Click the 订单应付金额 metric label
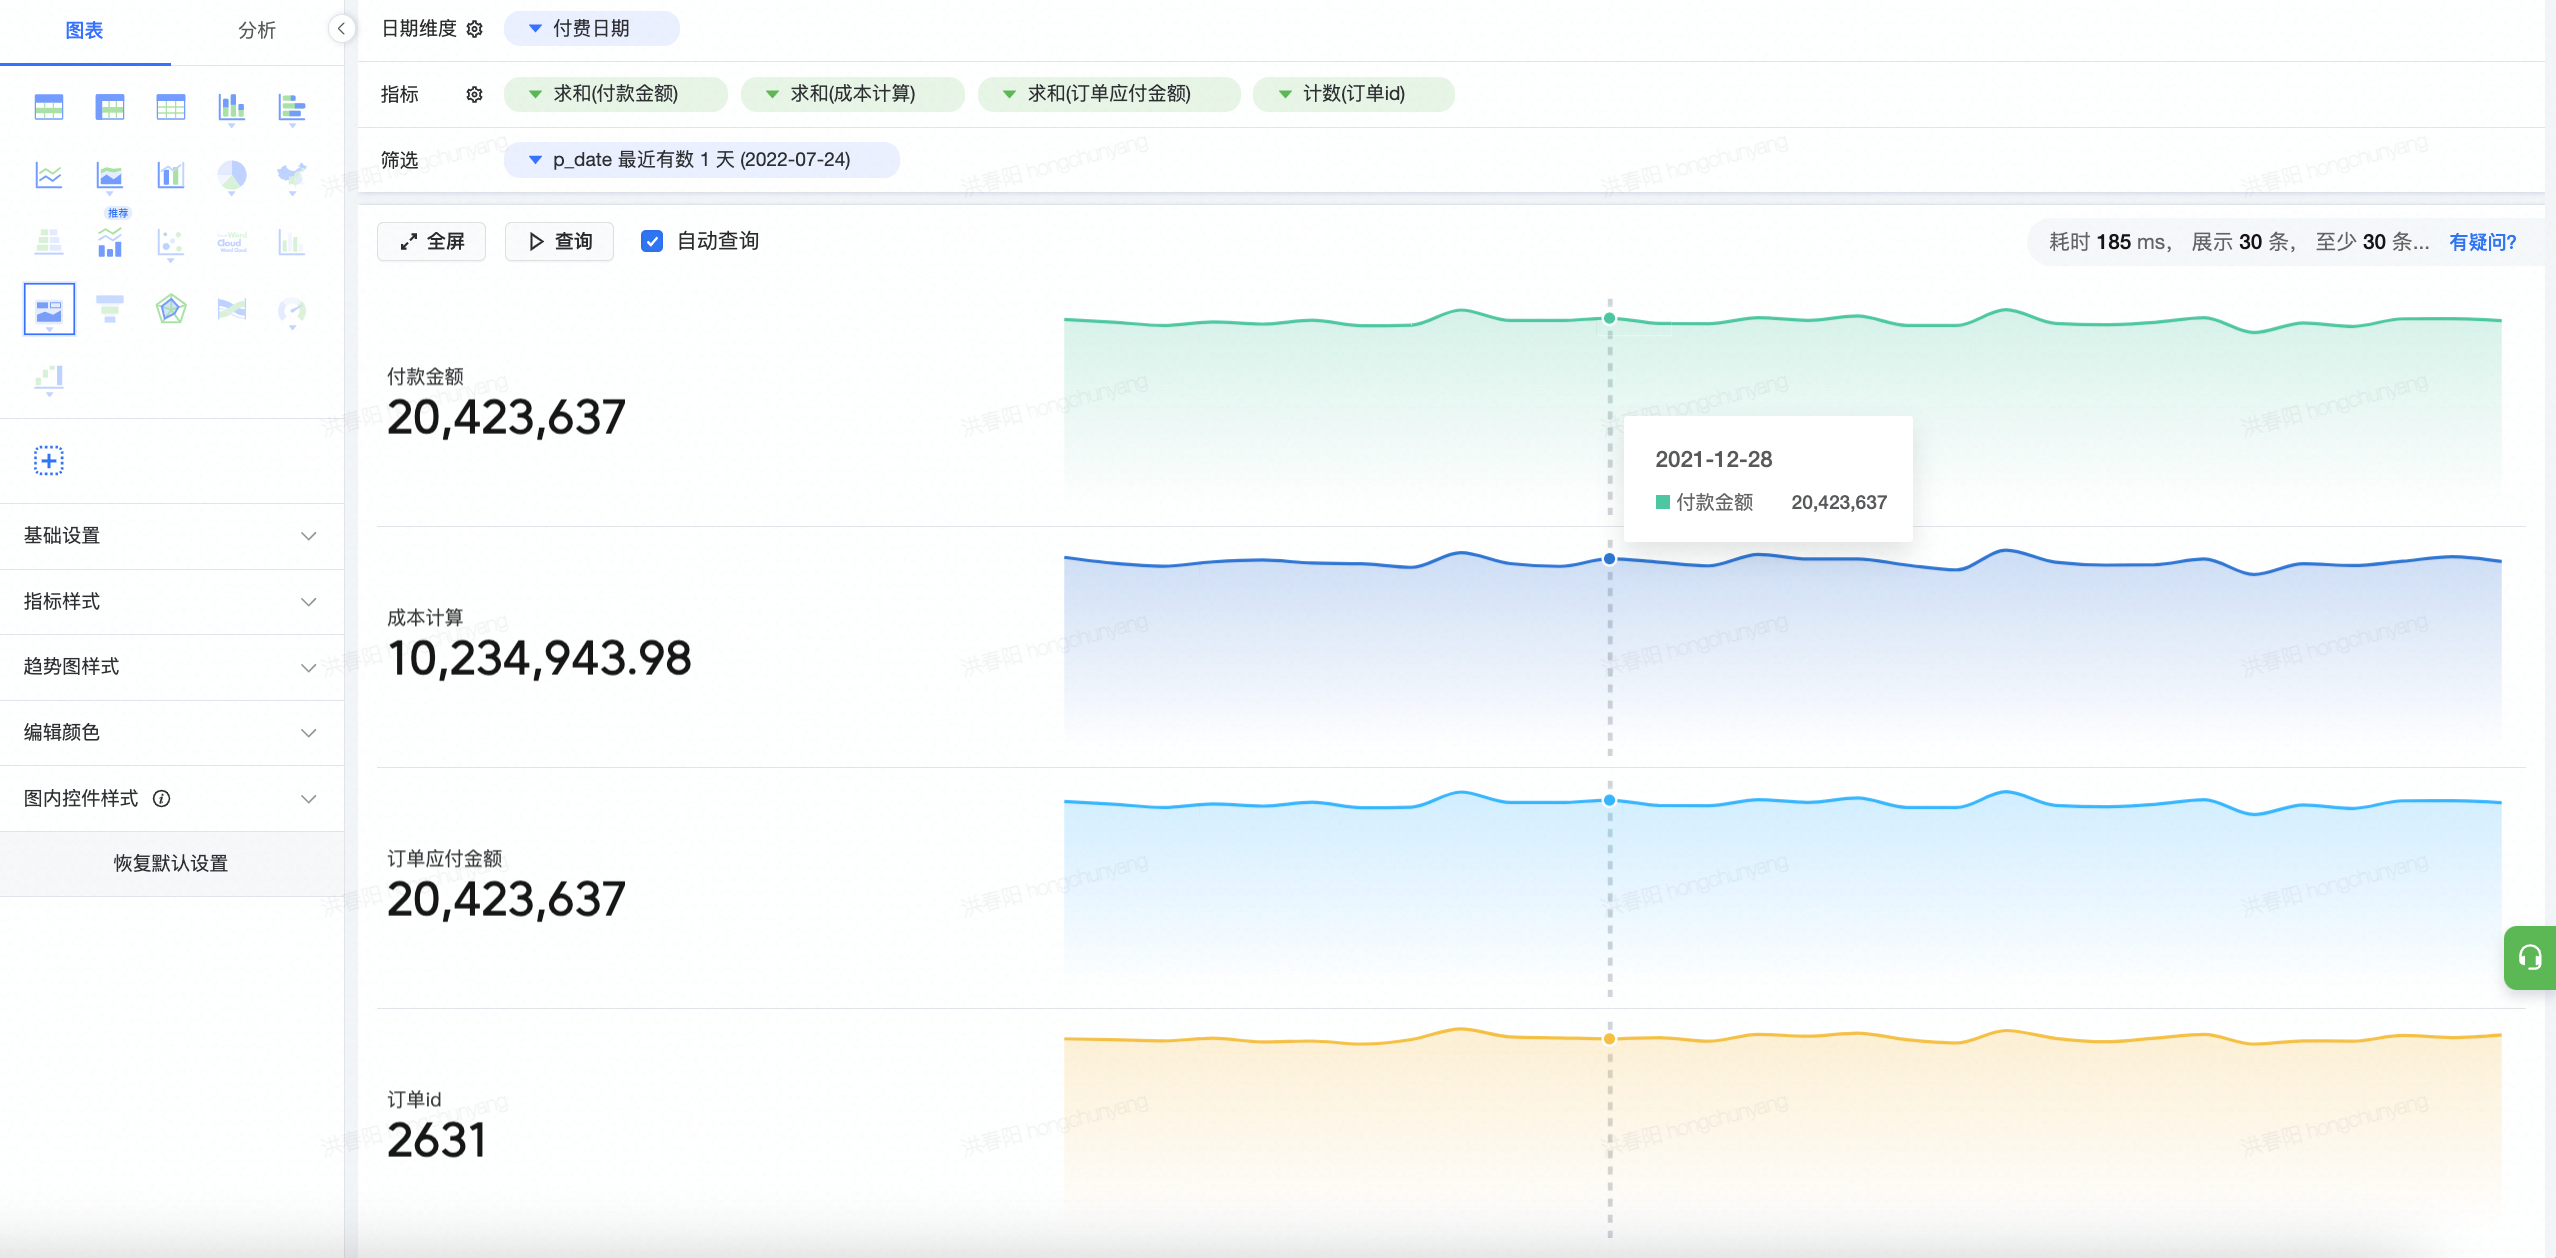The image size is (2556, 1258). pos(445,859)
